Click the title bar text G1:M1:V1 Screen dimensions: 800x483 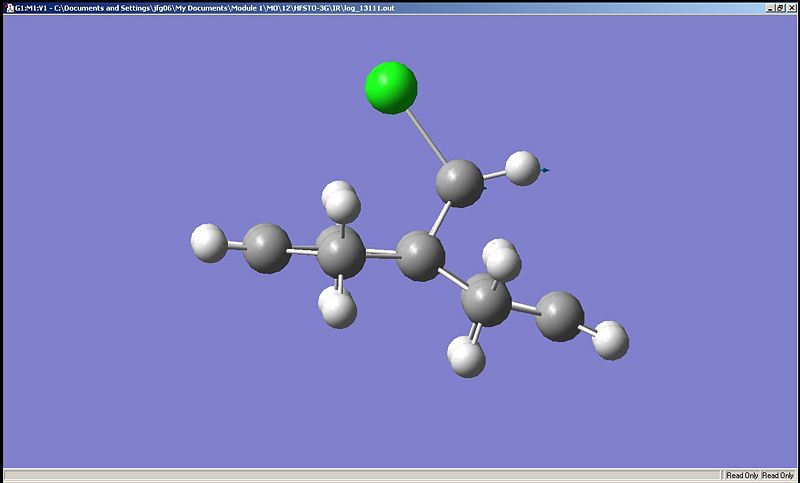click(31, 8)
